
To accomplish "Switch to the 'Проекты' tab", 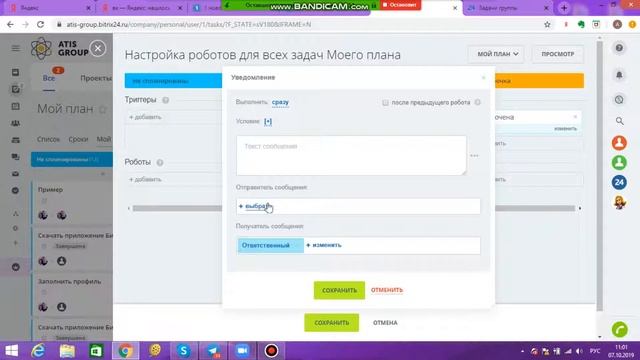I will (x=96, y=78).
